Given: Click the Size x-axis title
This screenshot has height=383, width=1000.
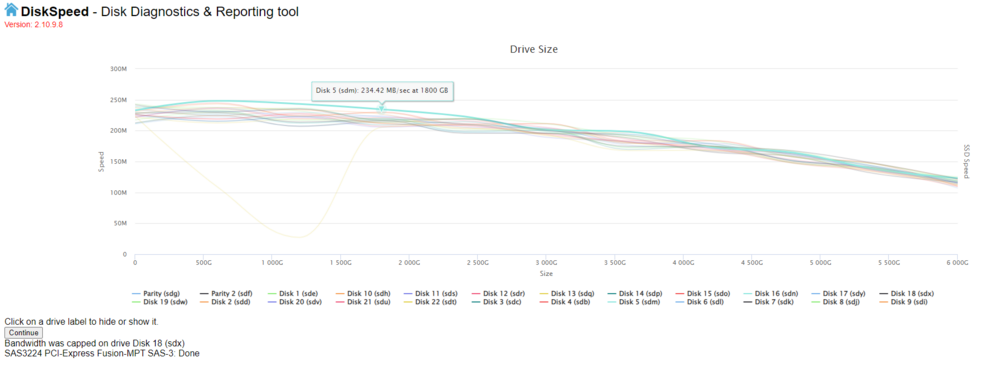Looking at the screenshot, I should click(x=546, y=273).
